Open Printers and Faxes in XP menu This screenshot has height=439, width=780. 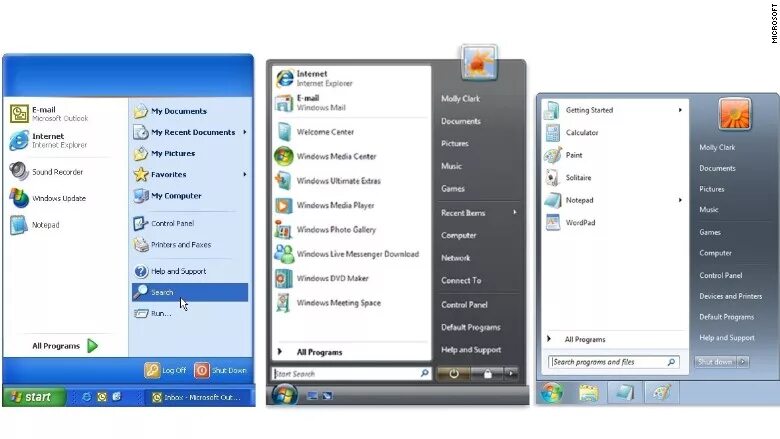point(172,245)
